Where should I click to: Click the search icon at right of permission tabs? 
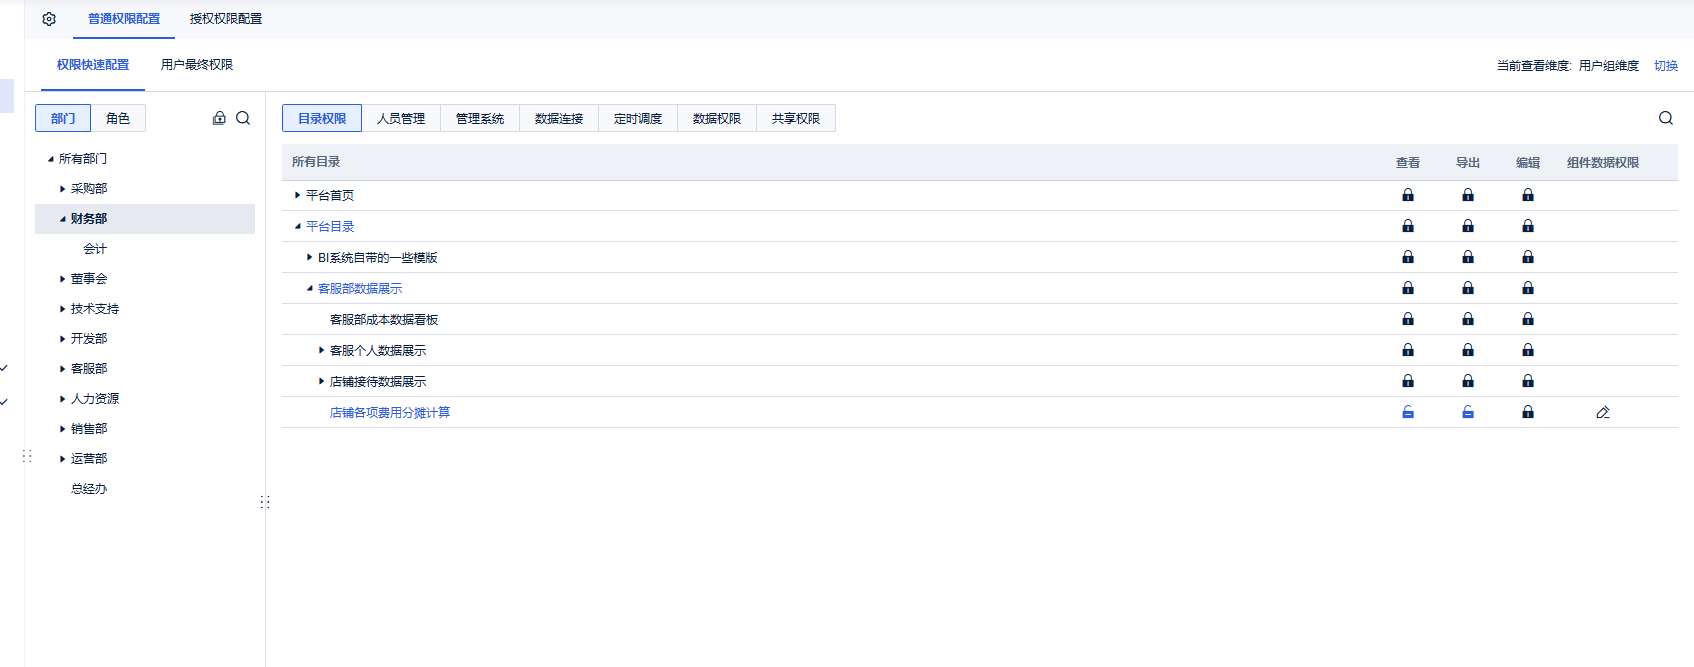pos(1666,118)
